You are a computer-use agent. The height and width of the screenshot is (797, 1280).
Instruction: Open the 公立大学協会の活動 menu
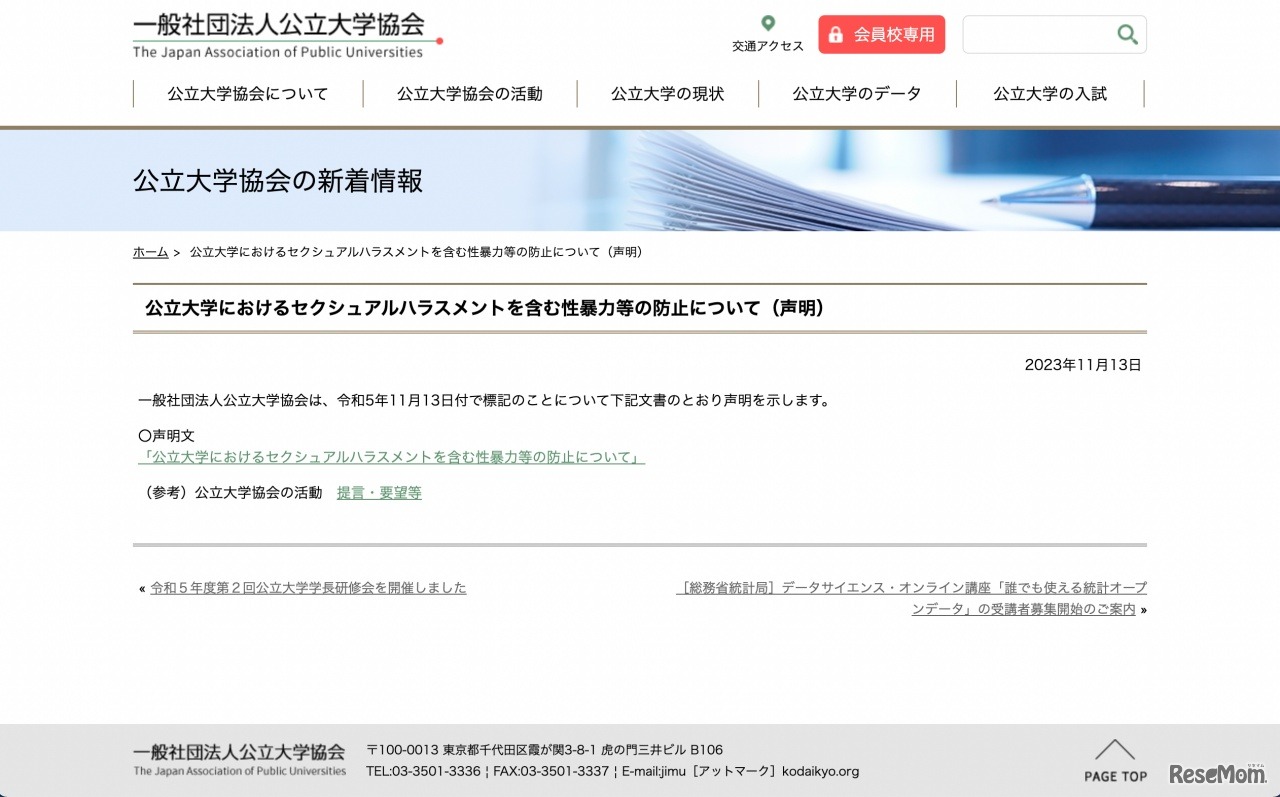click(469, 93)
